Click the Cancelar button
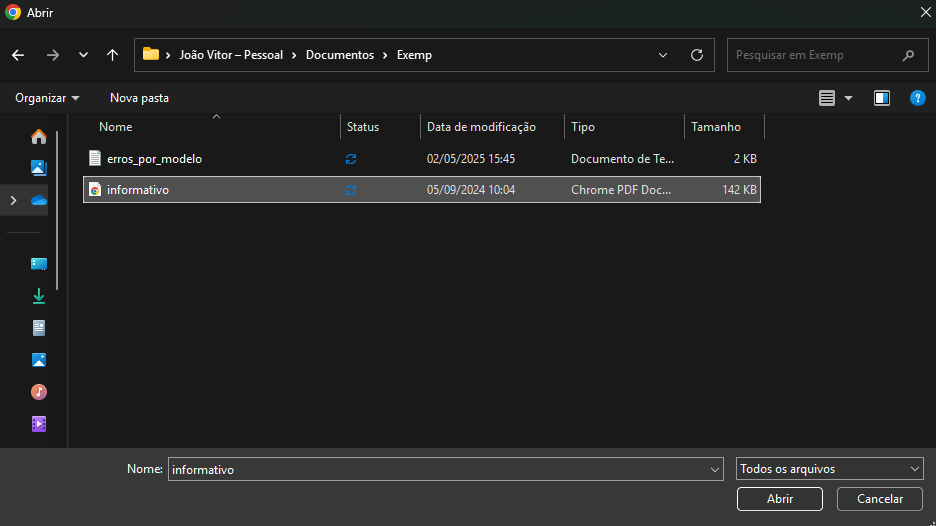Image resolution: width=936 pixels, height=526 pixels. tap(880, 499)
